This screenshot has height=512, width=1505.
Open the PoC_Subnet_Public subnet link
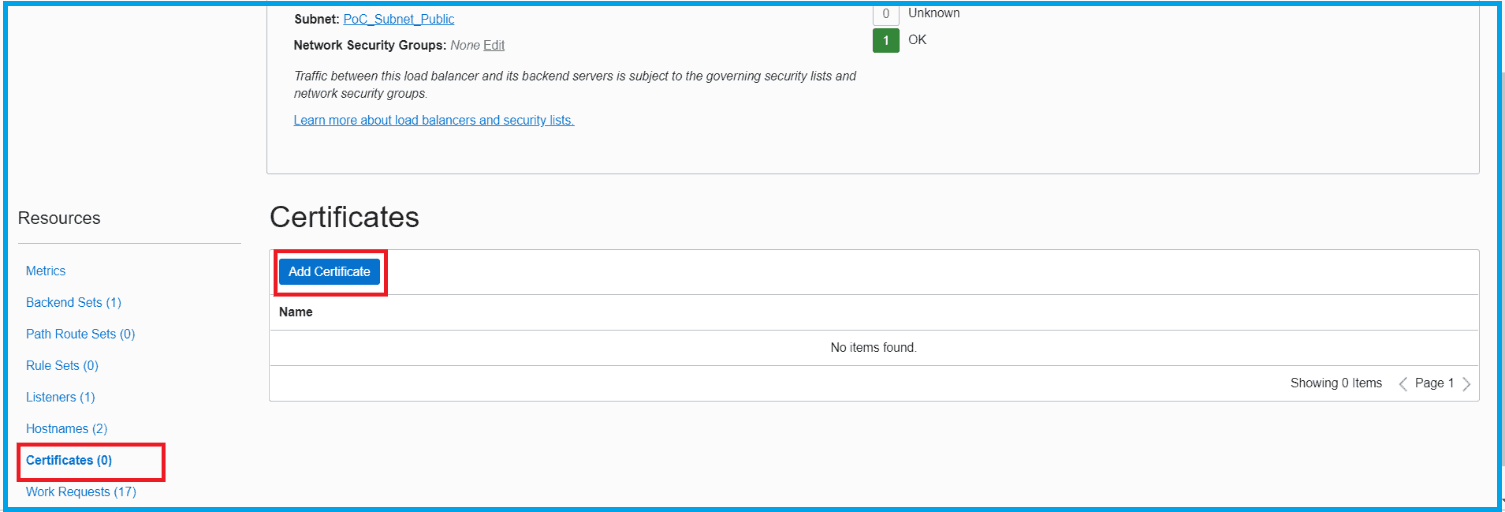coord(398,19)
